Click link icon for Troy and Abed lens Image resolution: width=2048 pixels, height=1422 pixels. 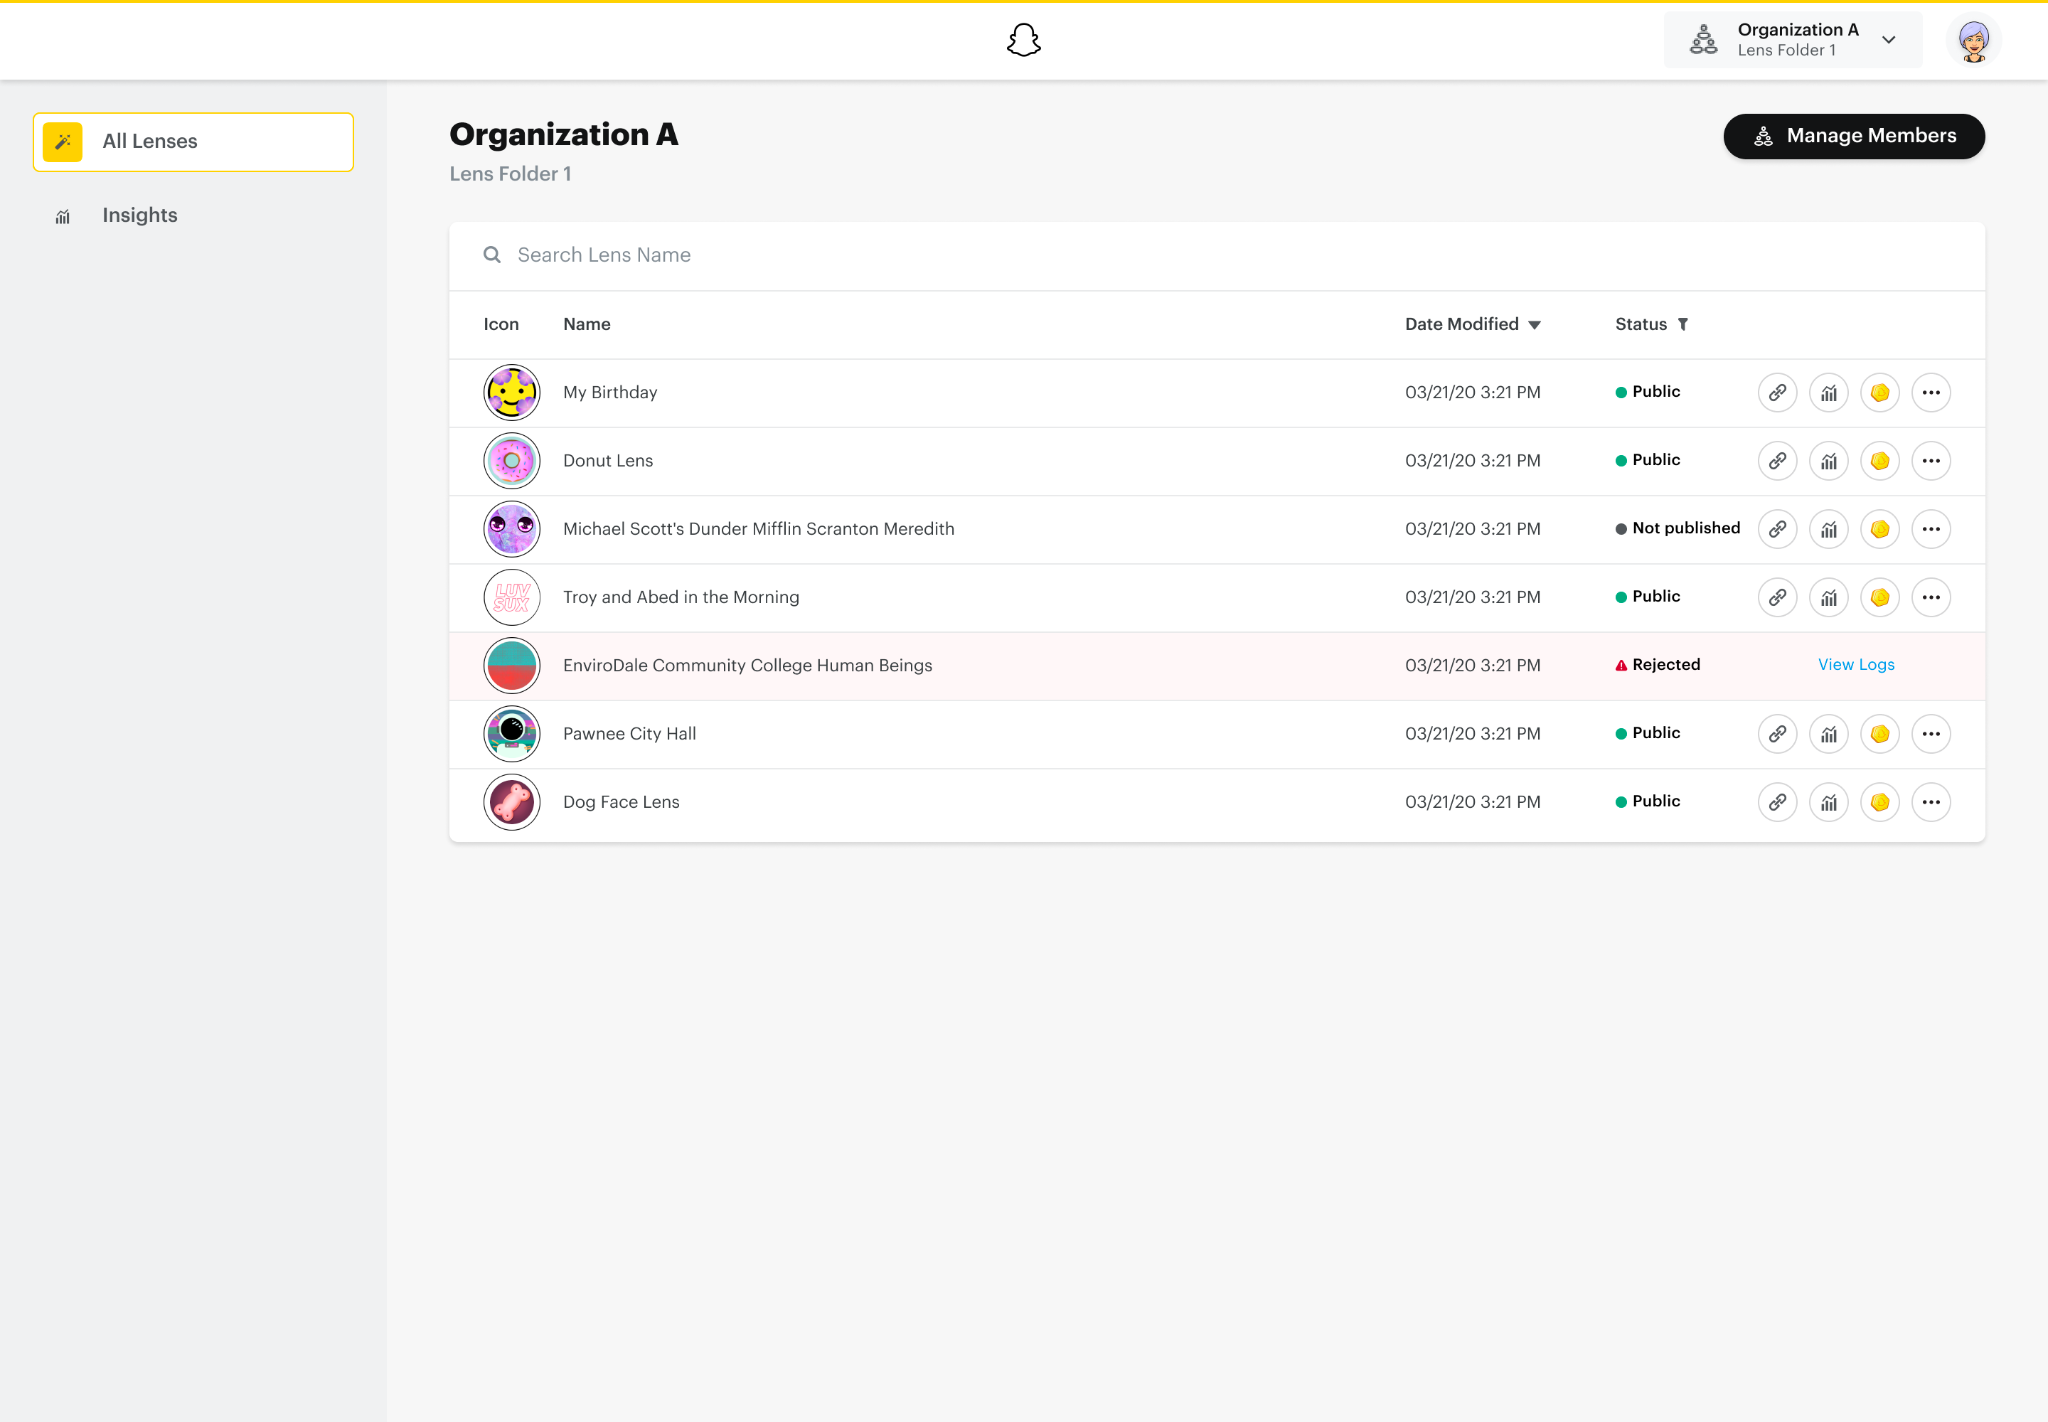1777,598
